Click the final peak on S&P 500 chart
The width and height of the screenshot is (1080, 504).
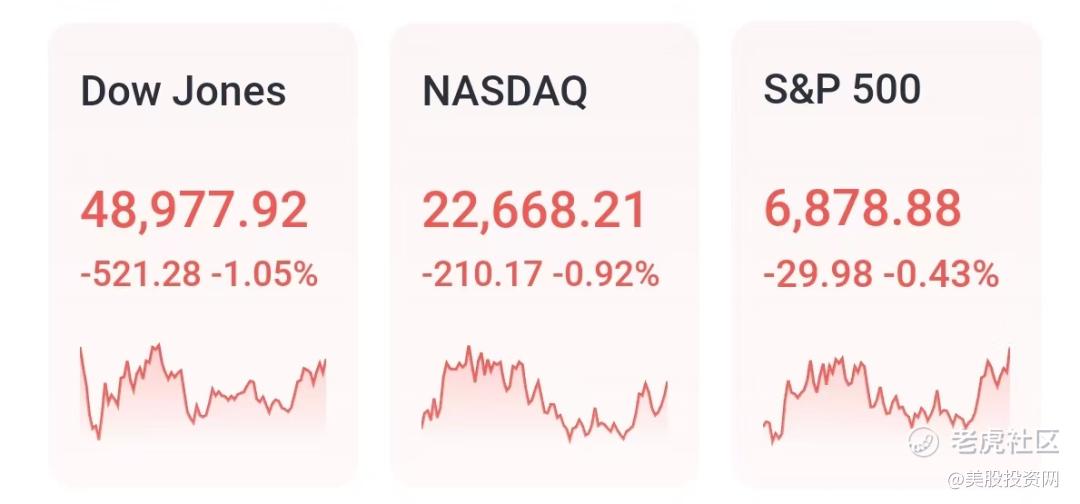tap(1008, 349)
